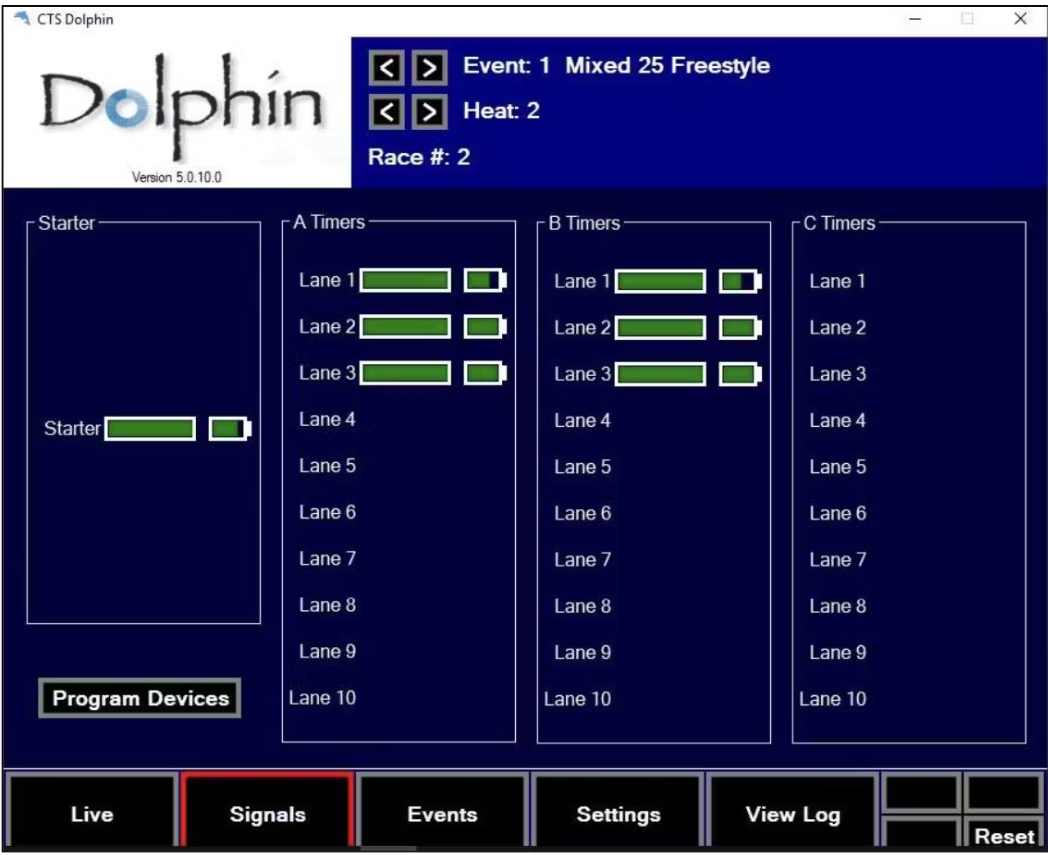This screenshot has width=1048, height=855.
Task: Click B Timers Lane 1 battery icon
Action: click(741, 281)
